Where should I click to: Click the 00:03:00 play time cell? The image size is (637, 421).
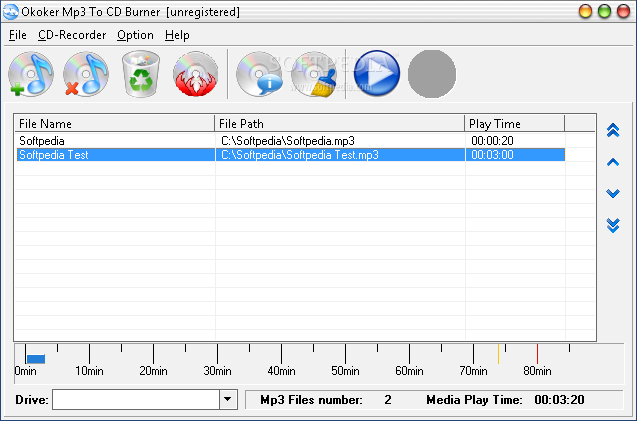click(492, 155)
